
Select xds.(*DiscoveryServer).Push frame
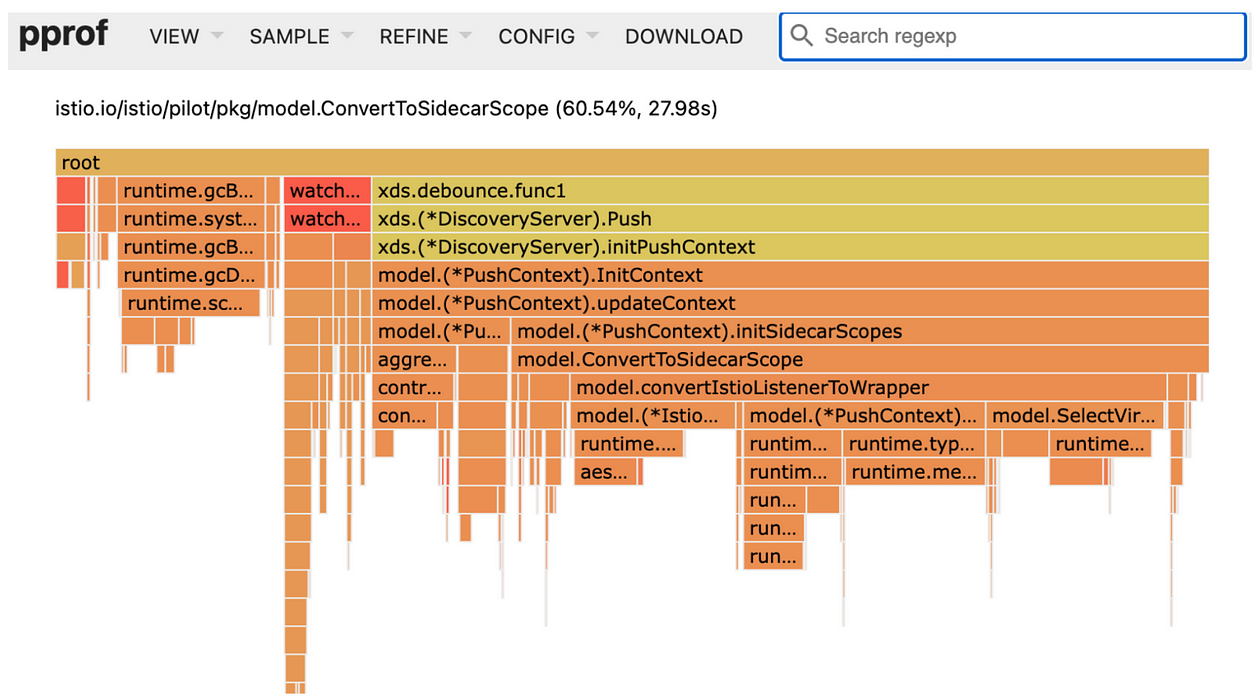pyautogui.click(x=789, y=219)
